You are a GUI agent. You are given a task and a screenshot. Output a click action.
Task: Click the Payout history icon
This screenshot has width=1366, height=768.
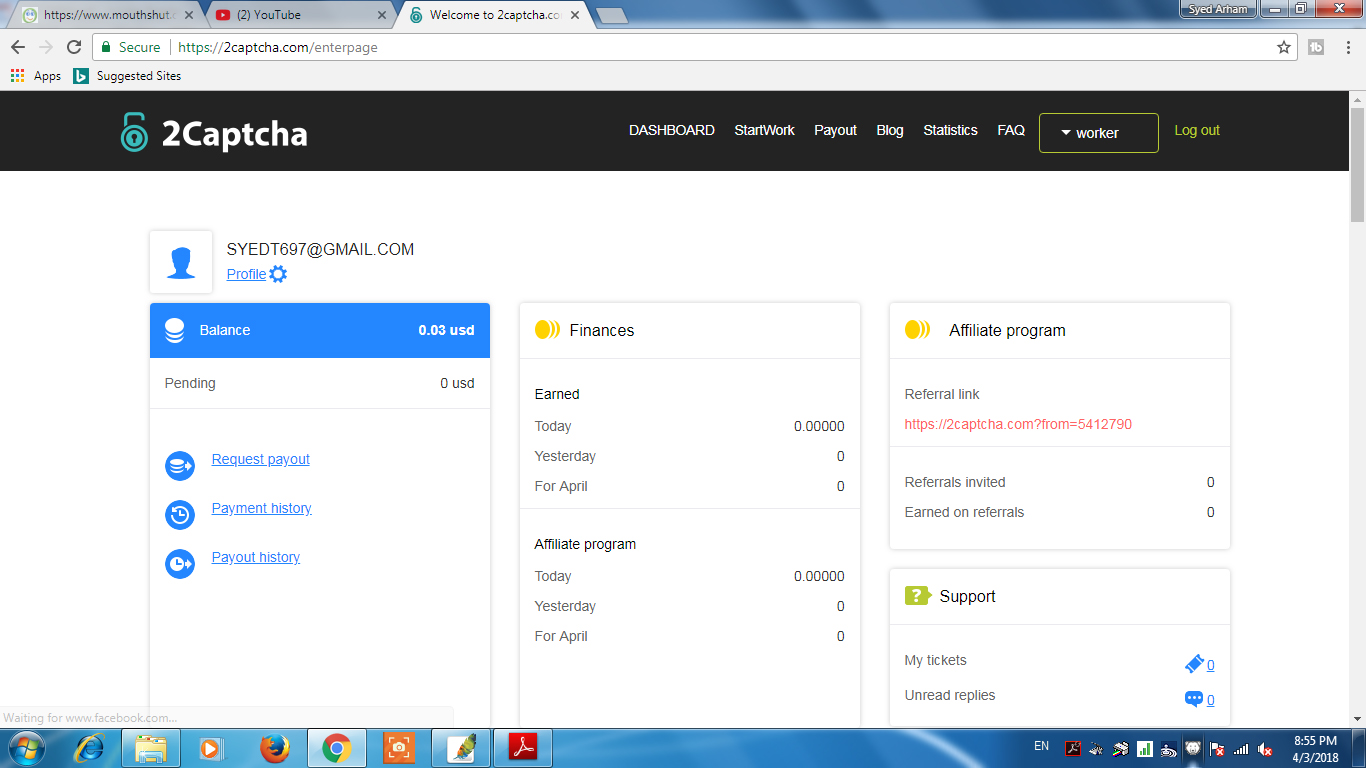click(x=180, y=564)
